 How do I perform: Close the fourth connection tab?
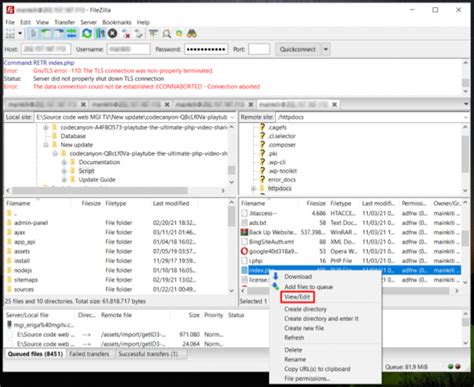[x=334, y=105]
